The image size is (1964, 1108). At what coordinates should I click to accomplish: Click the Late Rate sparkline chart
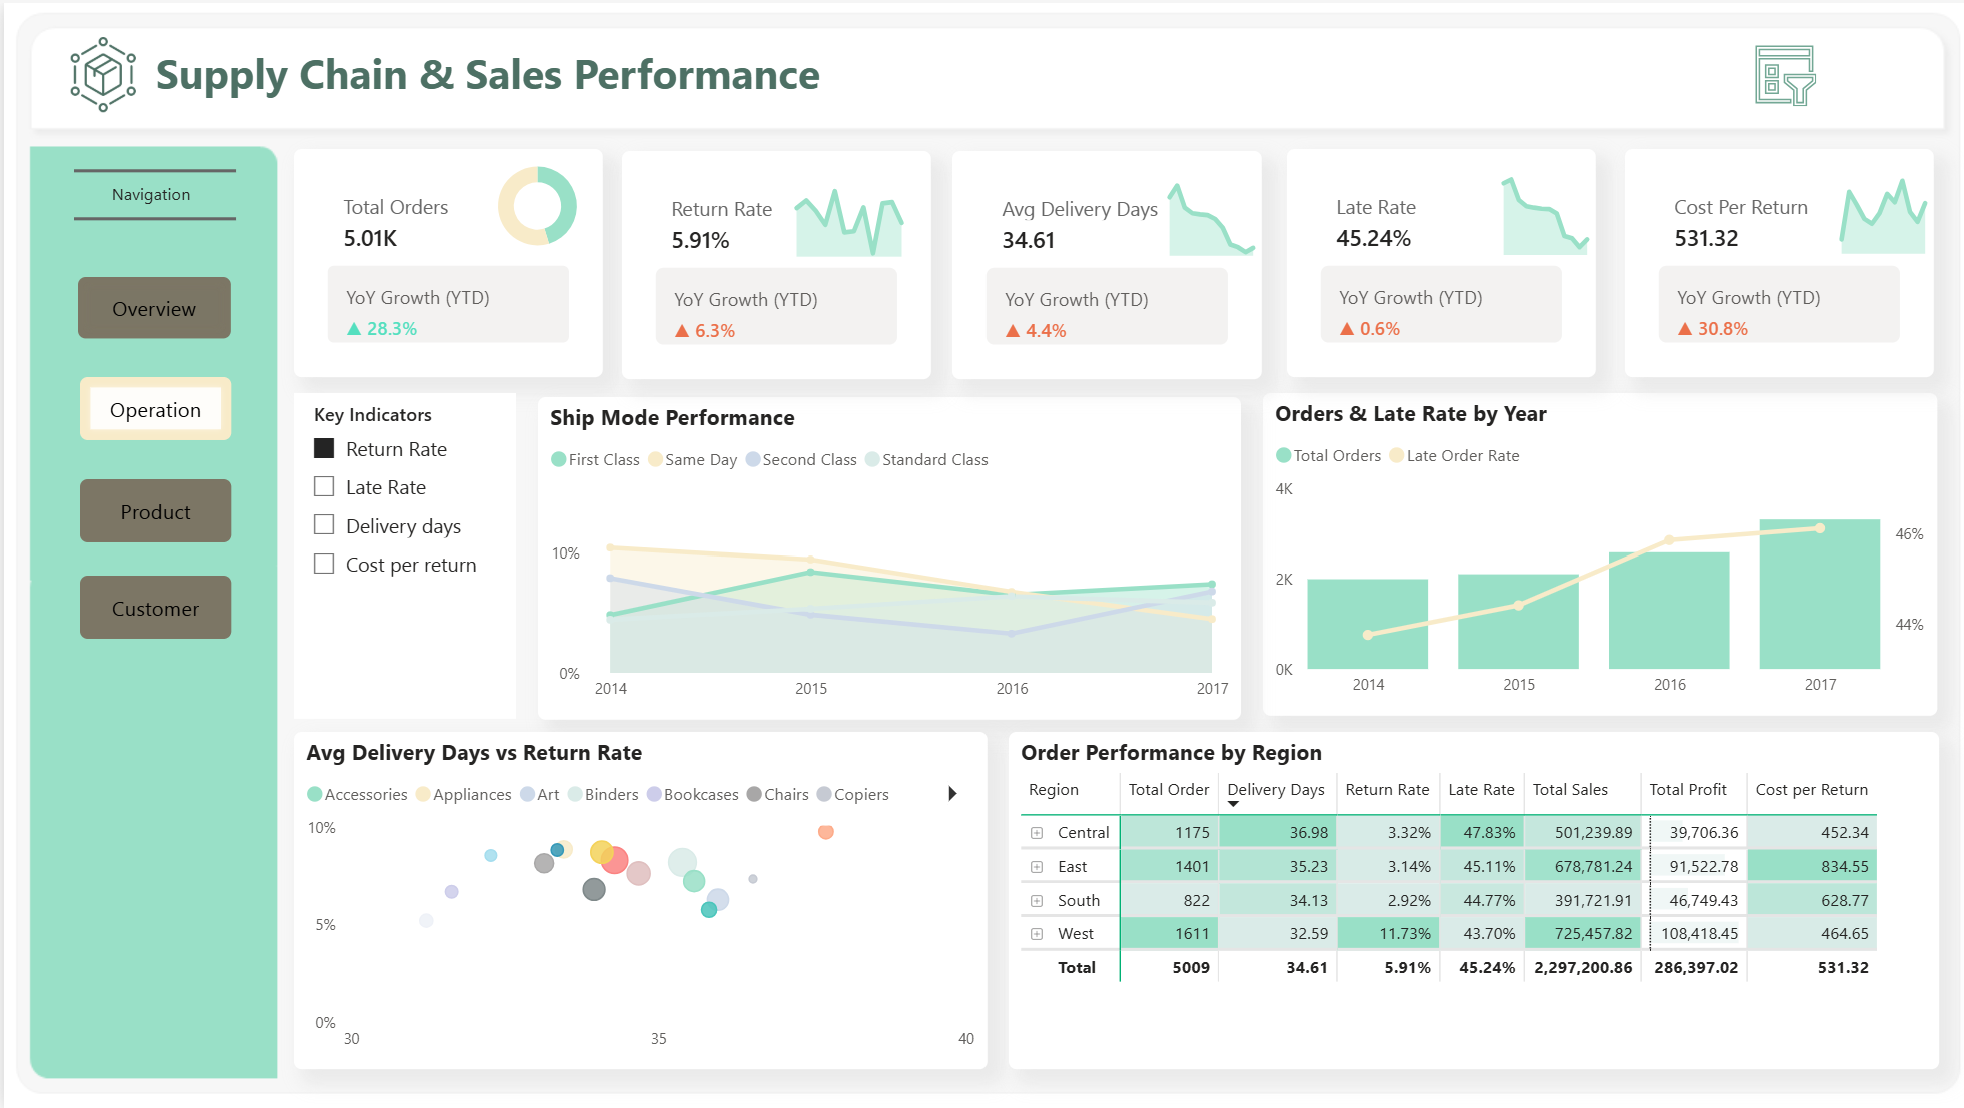click(1545, 217)
